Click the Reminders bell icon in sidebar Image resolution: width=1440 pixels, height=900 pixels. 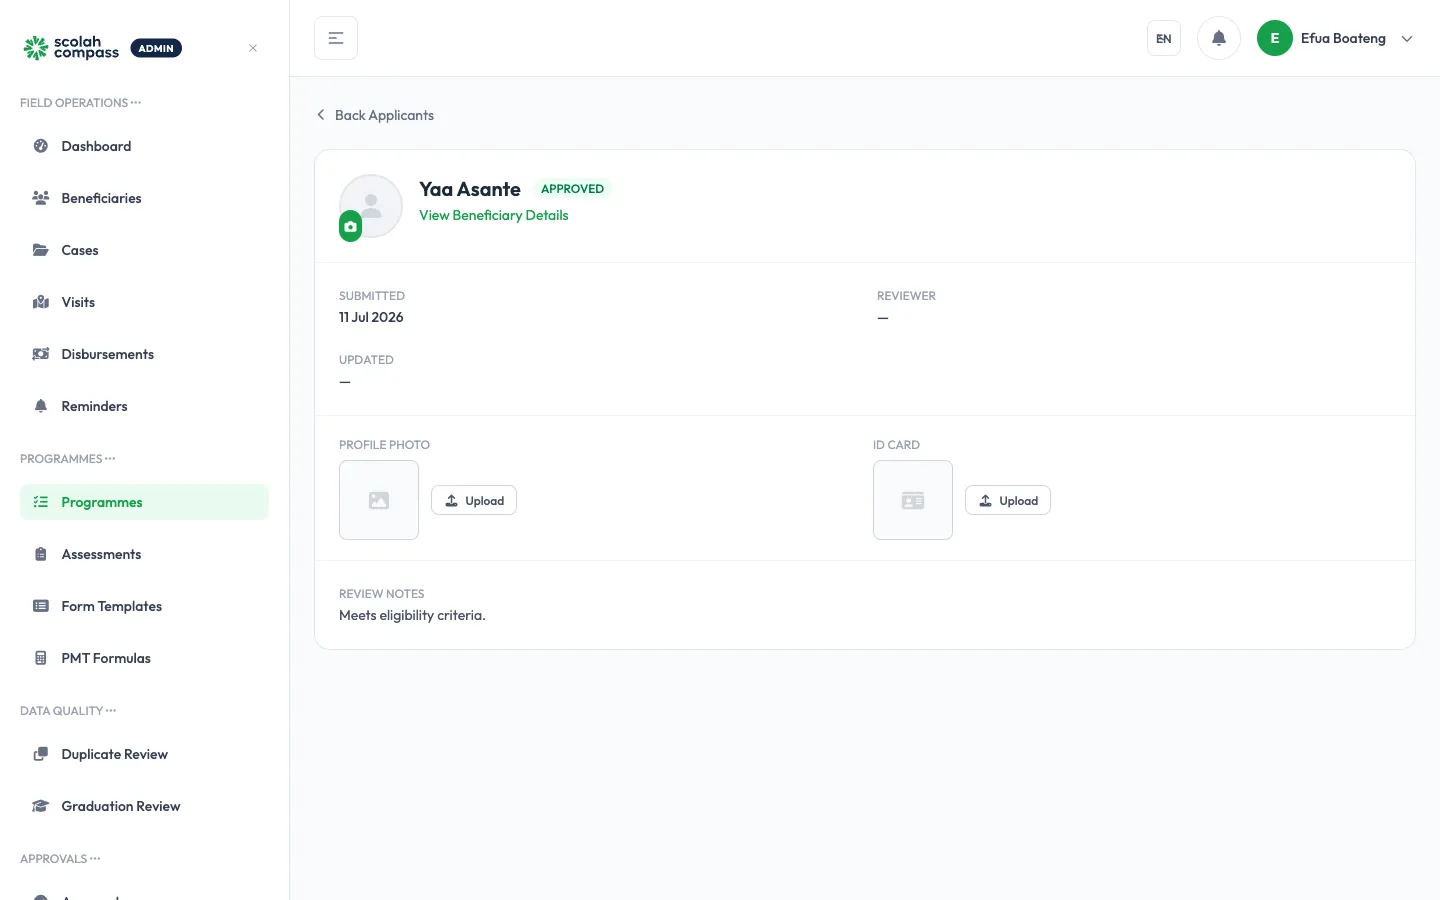(x=41, y=406)
